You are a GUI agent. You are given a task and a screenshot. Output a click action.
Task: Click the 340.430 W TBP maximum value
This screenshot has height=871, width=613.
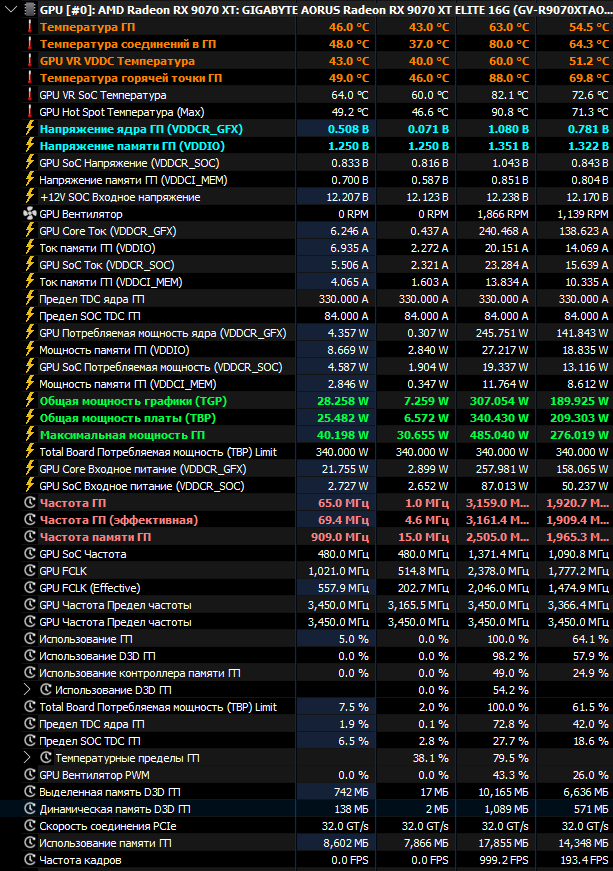pyautogui.click(x=499, y=418)
